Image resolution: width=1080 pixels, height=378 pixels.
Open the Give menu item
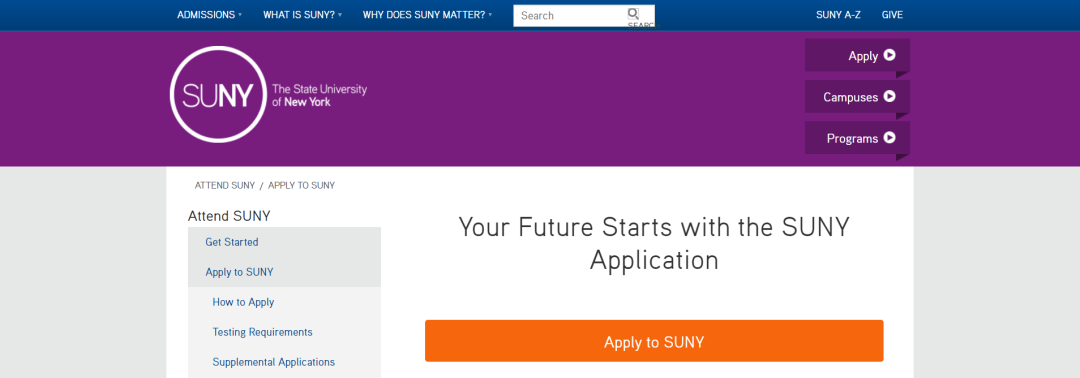click(x=892, y=15)
